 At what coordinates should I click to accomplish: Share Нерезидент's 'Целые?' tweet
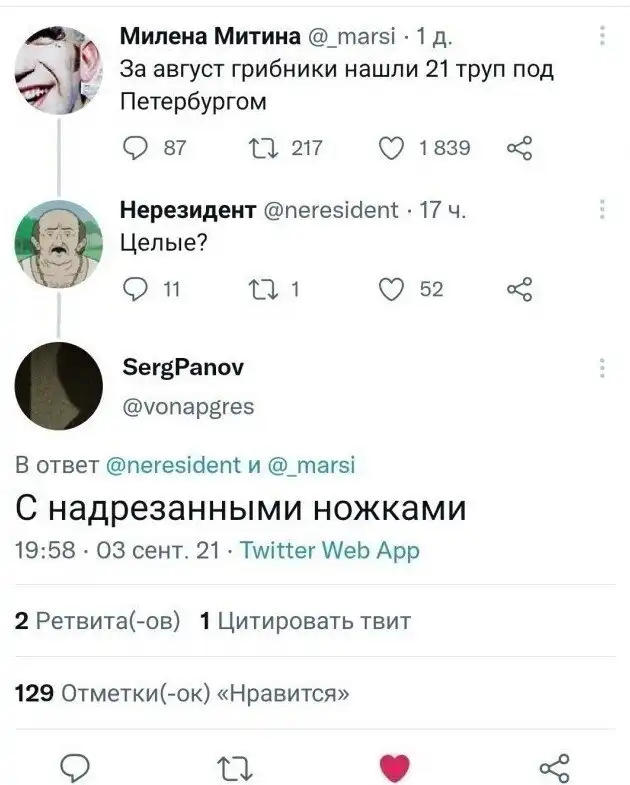pyautogui.click(x=519, y=289)
